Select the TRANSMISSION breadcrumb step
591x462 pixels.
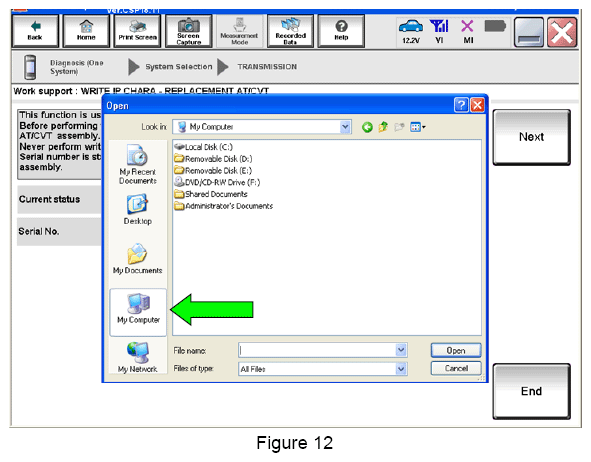(267, 67)
